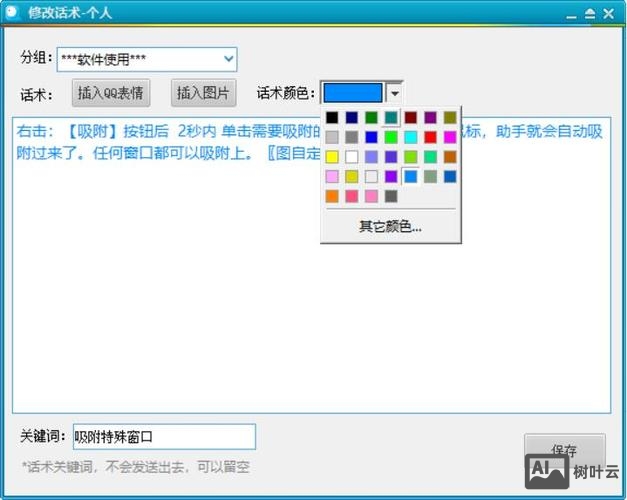Close the 修改话术-个人 window
This screenshot has width=627, height=500.
[x=609, y=14]
